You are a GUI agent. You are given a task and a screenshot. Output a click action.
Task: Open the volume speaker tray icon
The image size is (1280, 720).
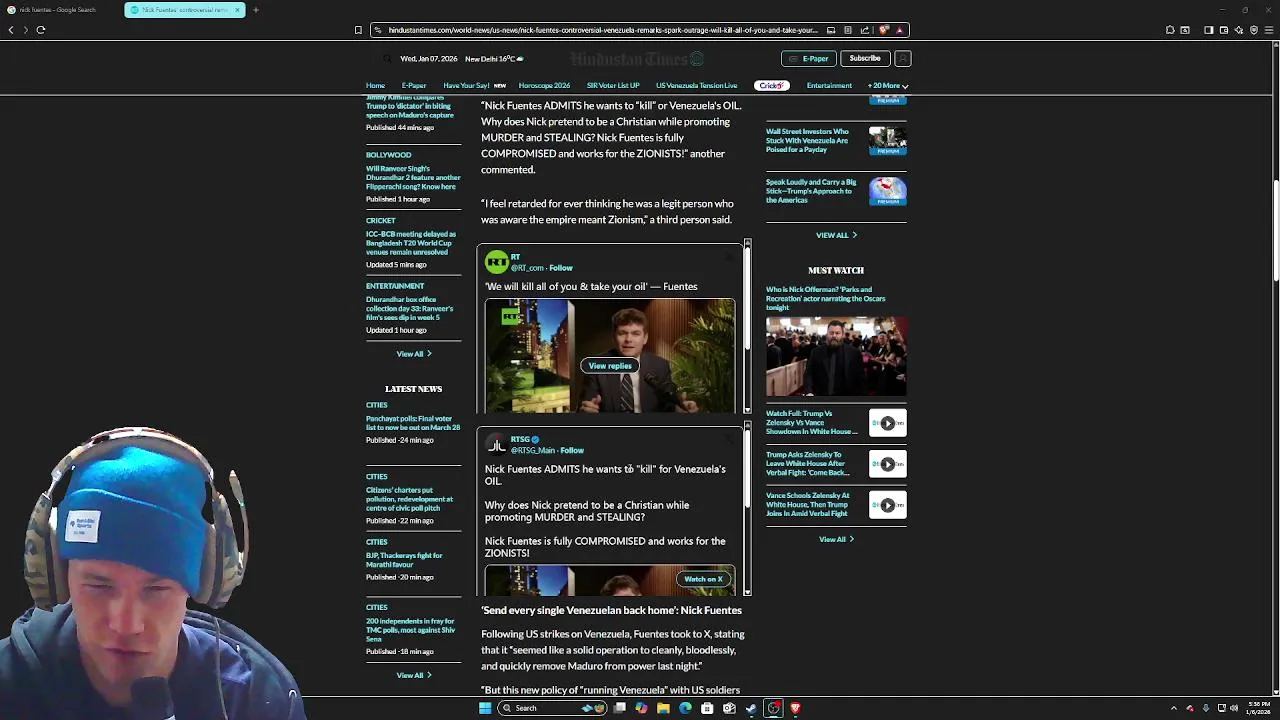click(1235, 708)
